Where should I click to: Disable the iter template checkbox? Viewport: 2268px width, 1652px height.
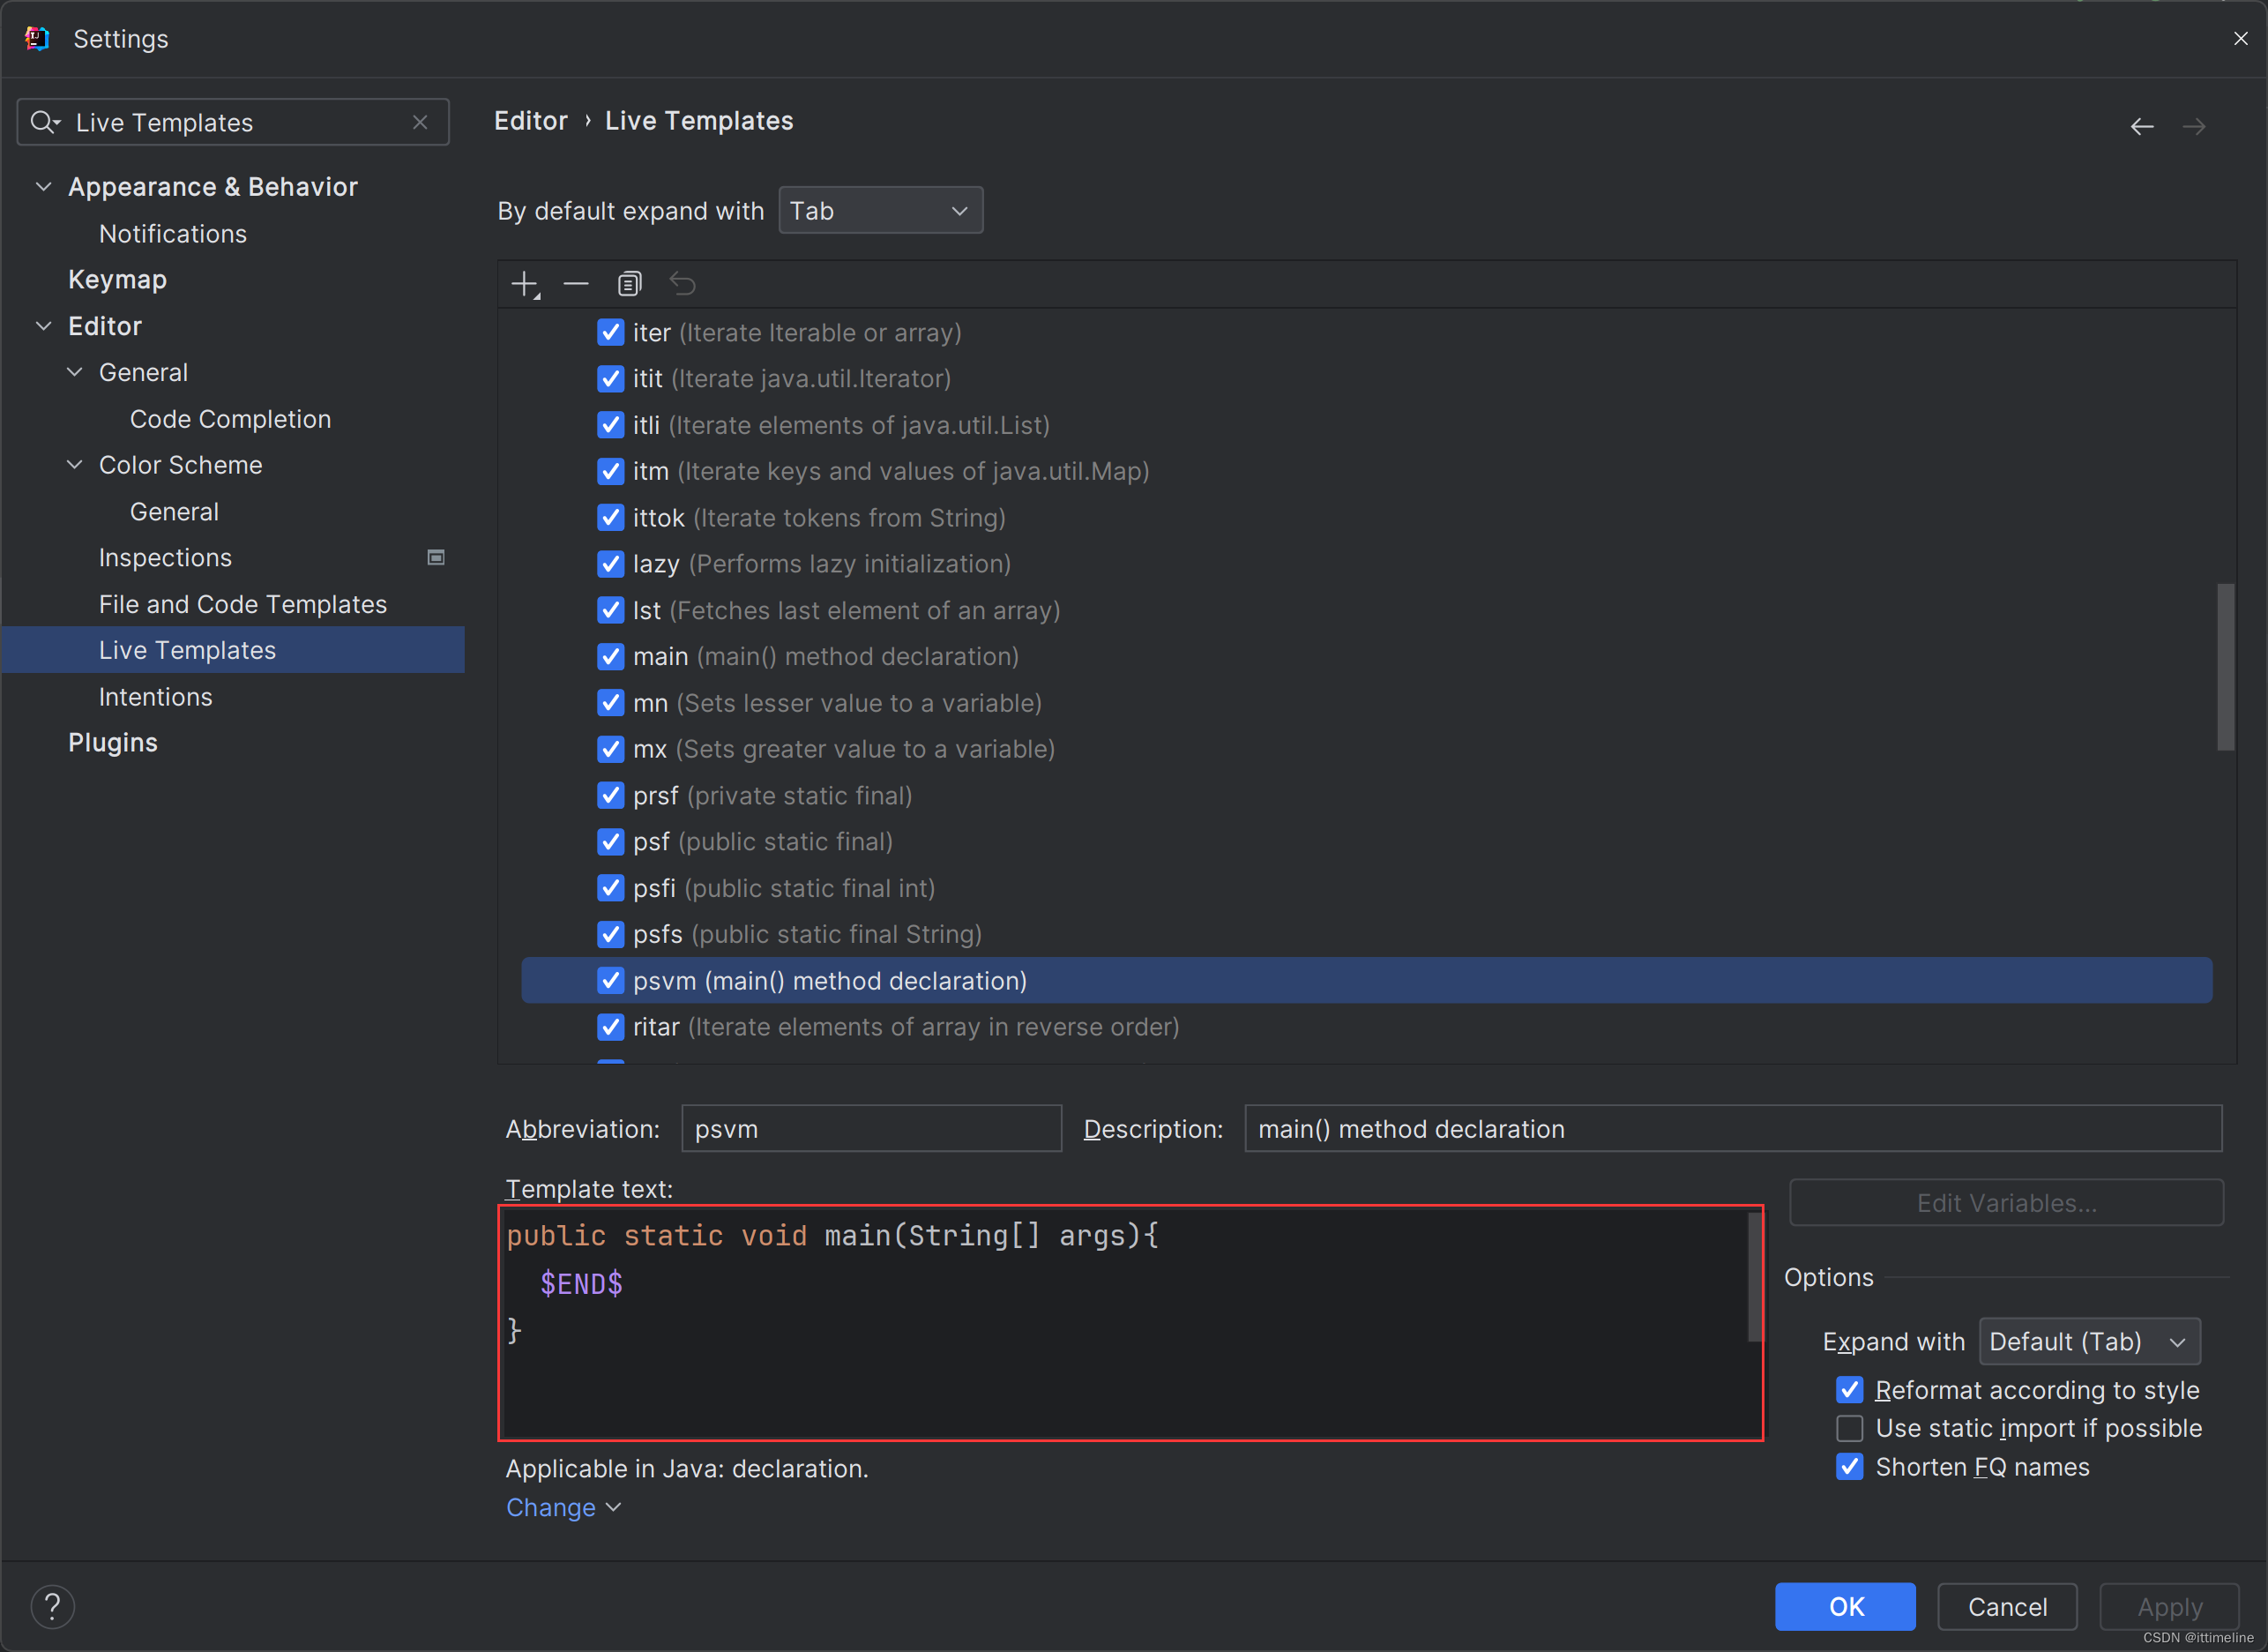click(x=610, y=332)
